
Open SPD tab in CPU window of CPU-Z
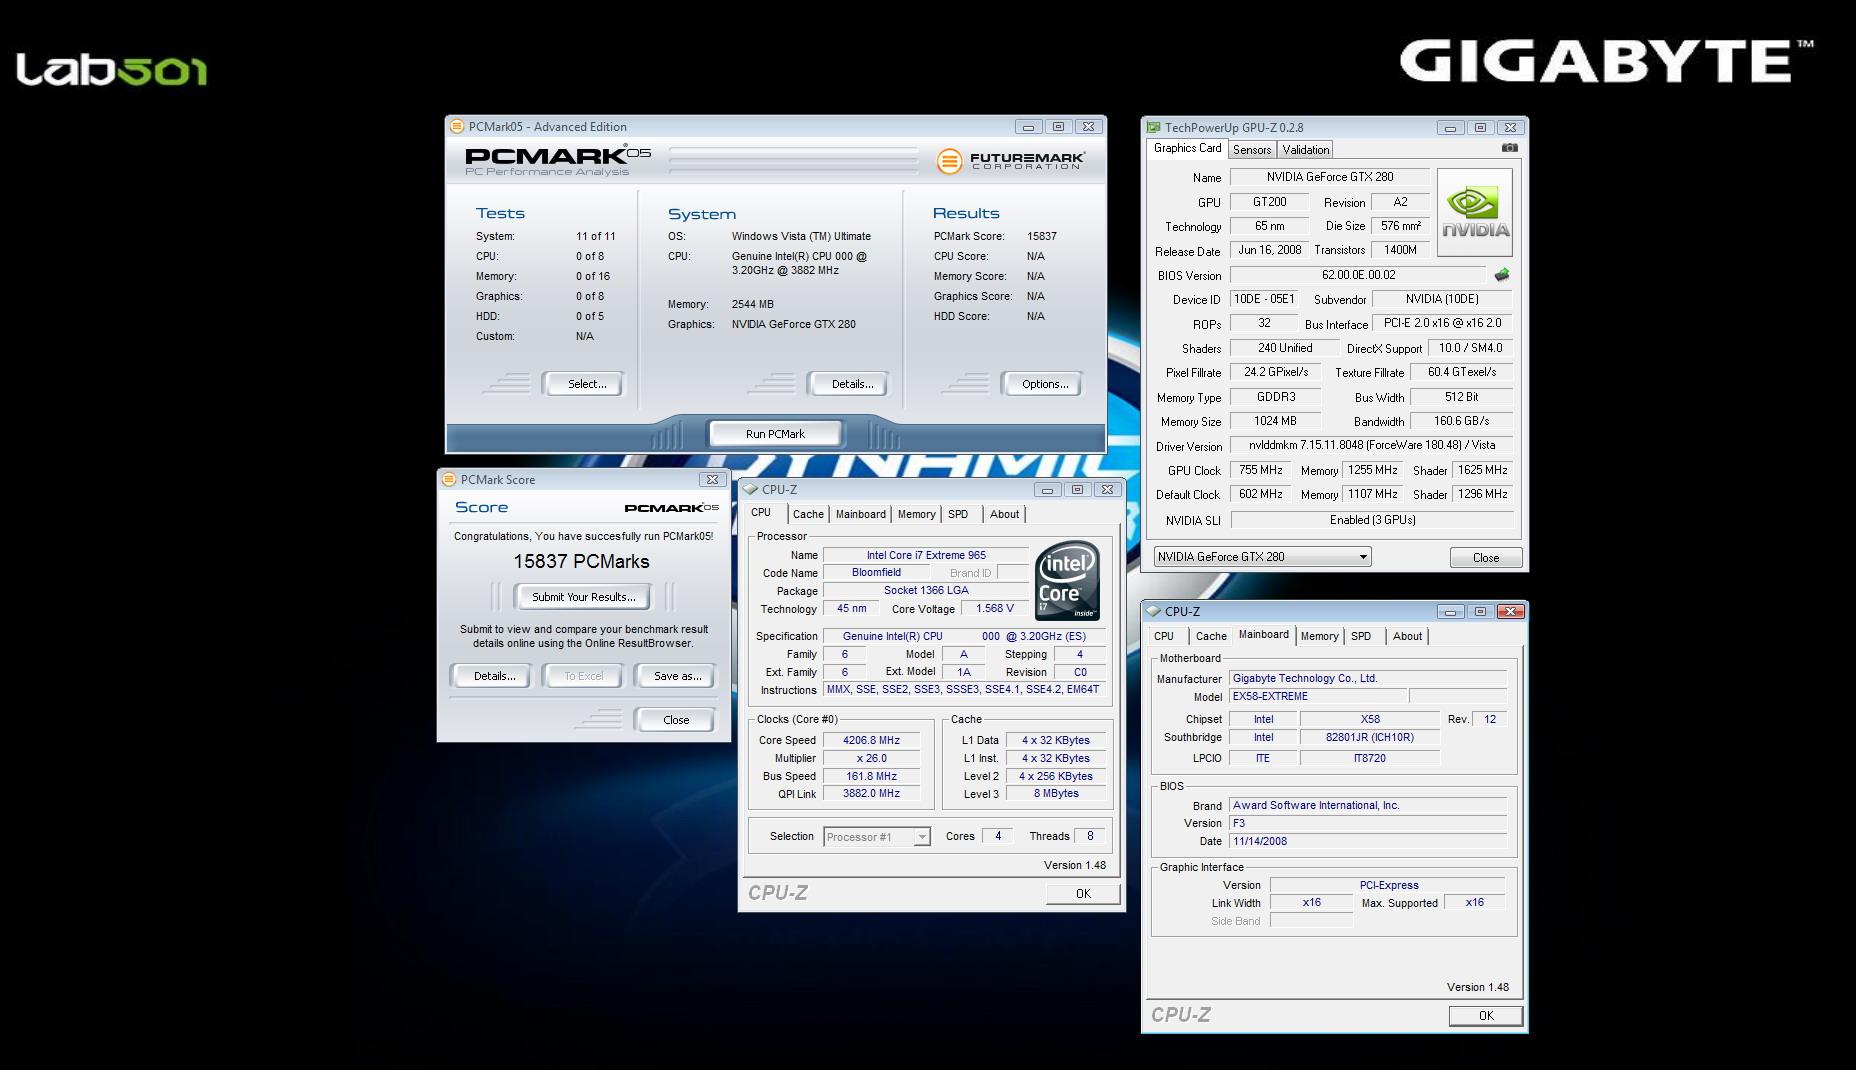point(958,514)
